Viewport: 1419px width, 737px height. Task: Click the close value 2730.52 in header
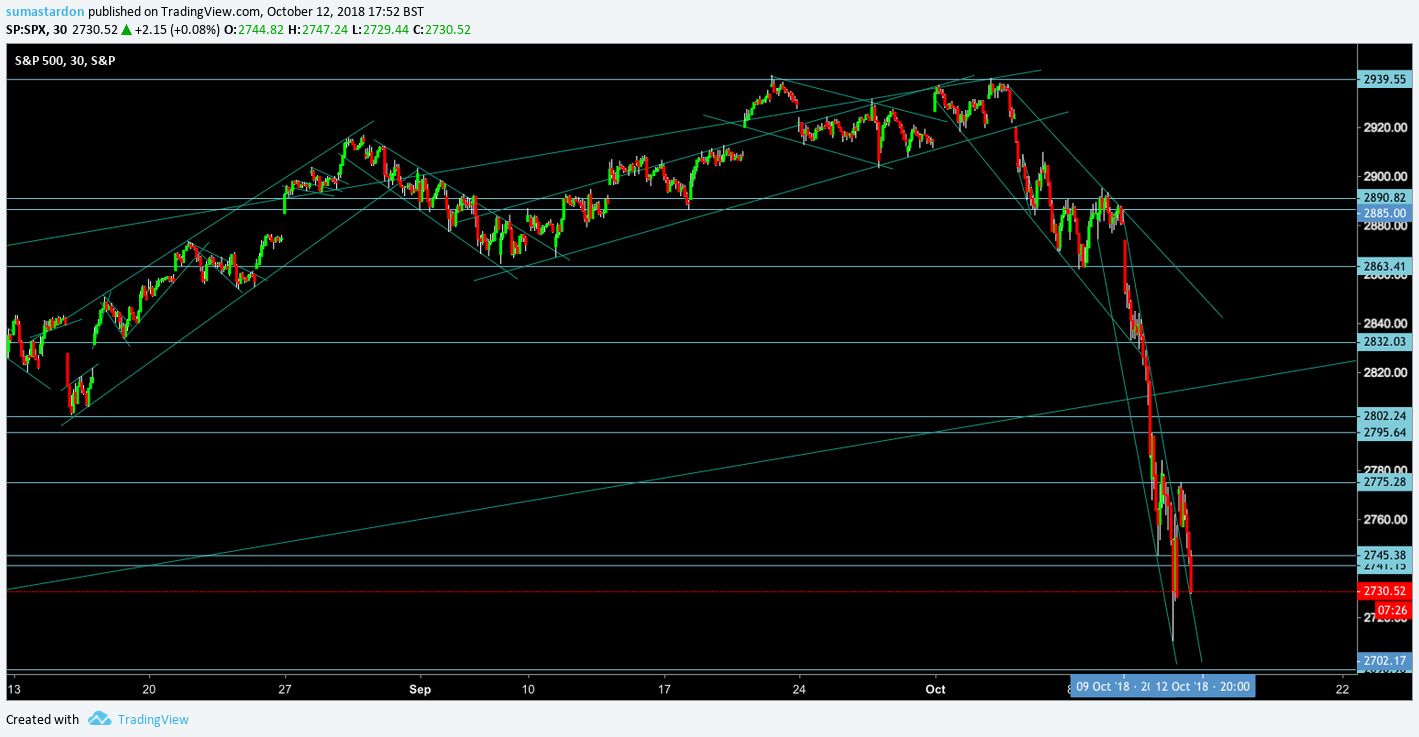[x=448, y=30]
